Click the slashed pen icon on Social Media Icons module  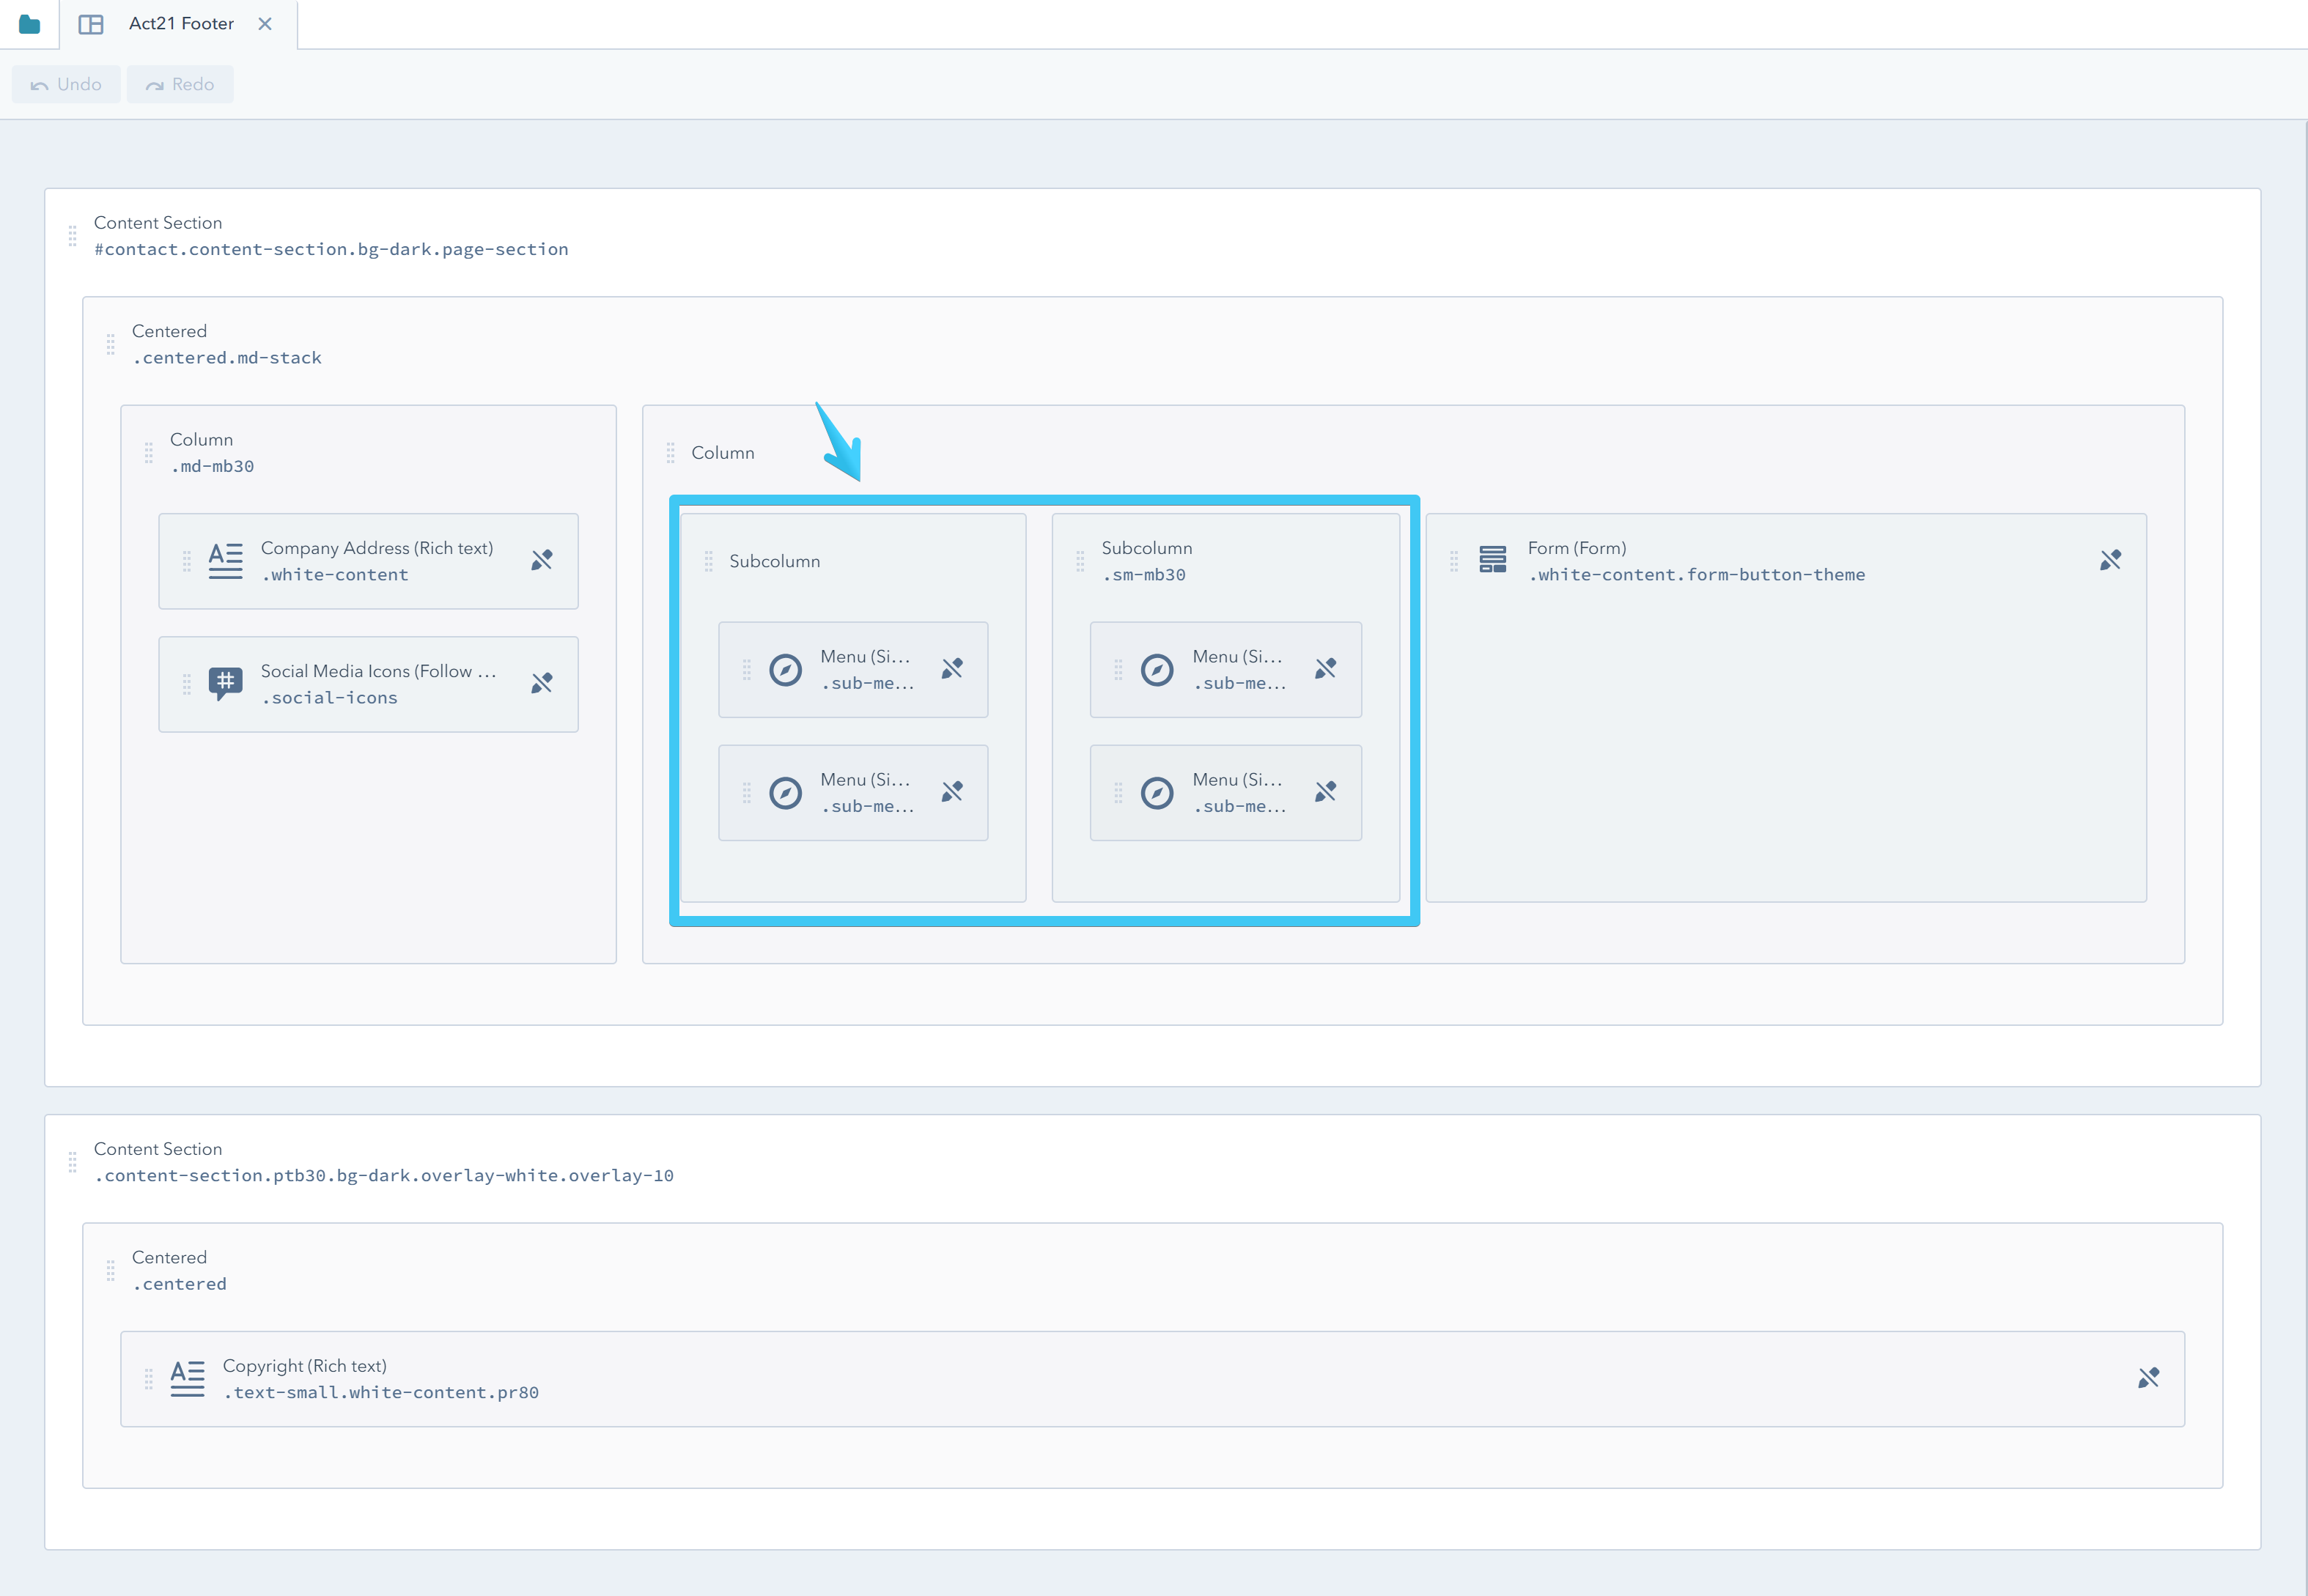click(x=542, y=683)
